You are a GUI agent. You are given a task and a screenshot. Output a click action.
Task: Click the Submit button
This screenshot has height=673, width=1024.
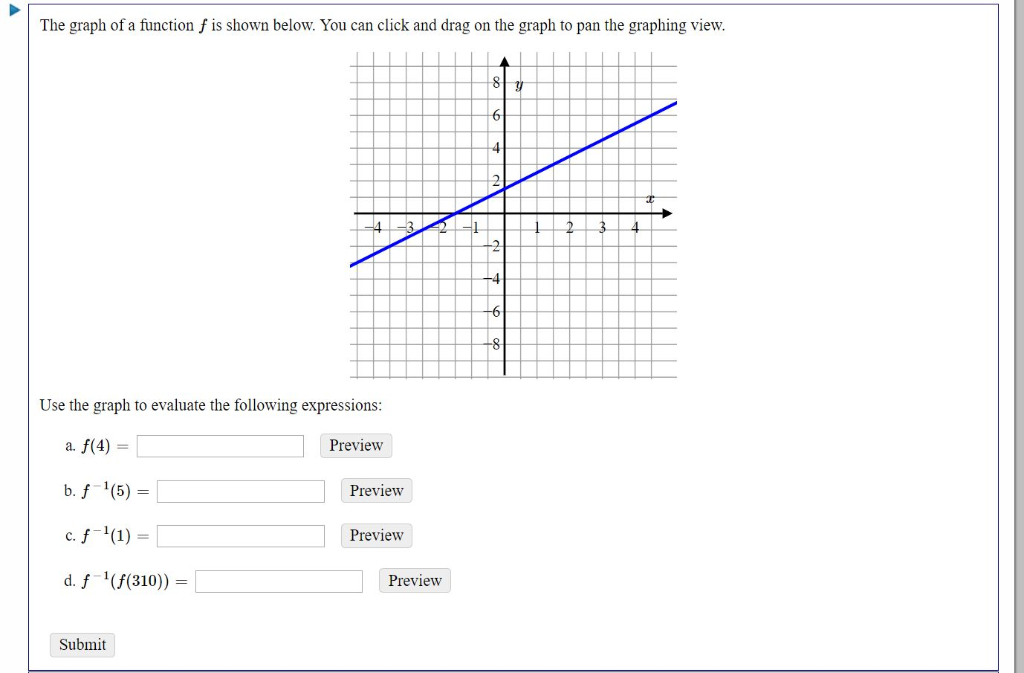81,644
